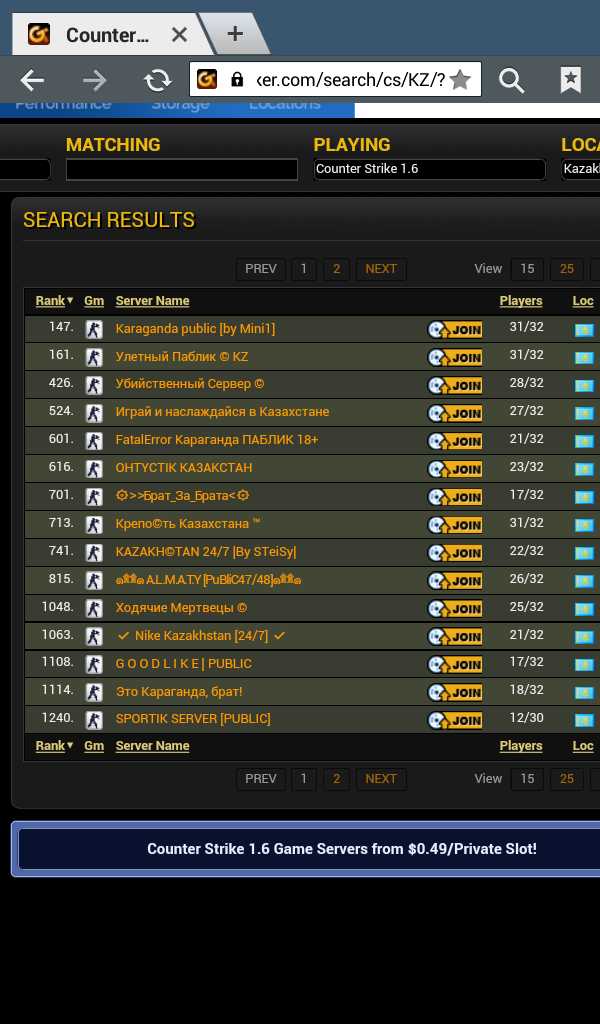This screenshot has width=600, height=1024.
Task: Join the G O O D L I K E | PUBLIC server
Action: pos(454,665)
